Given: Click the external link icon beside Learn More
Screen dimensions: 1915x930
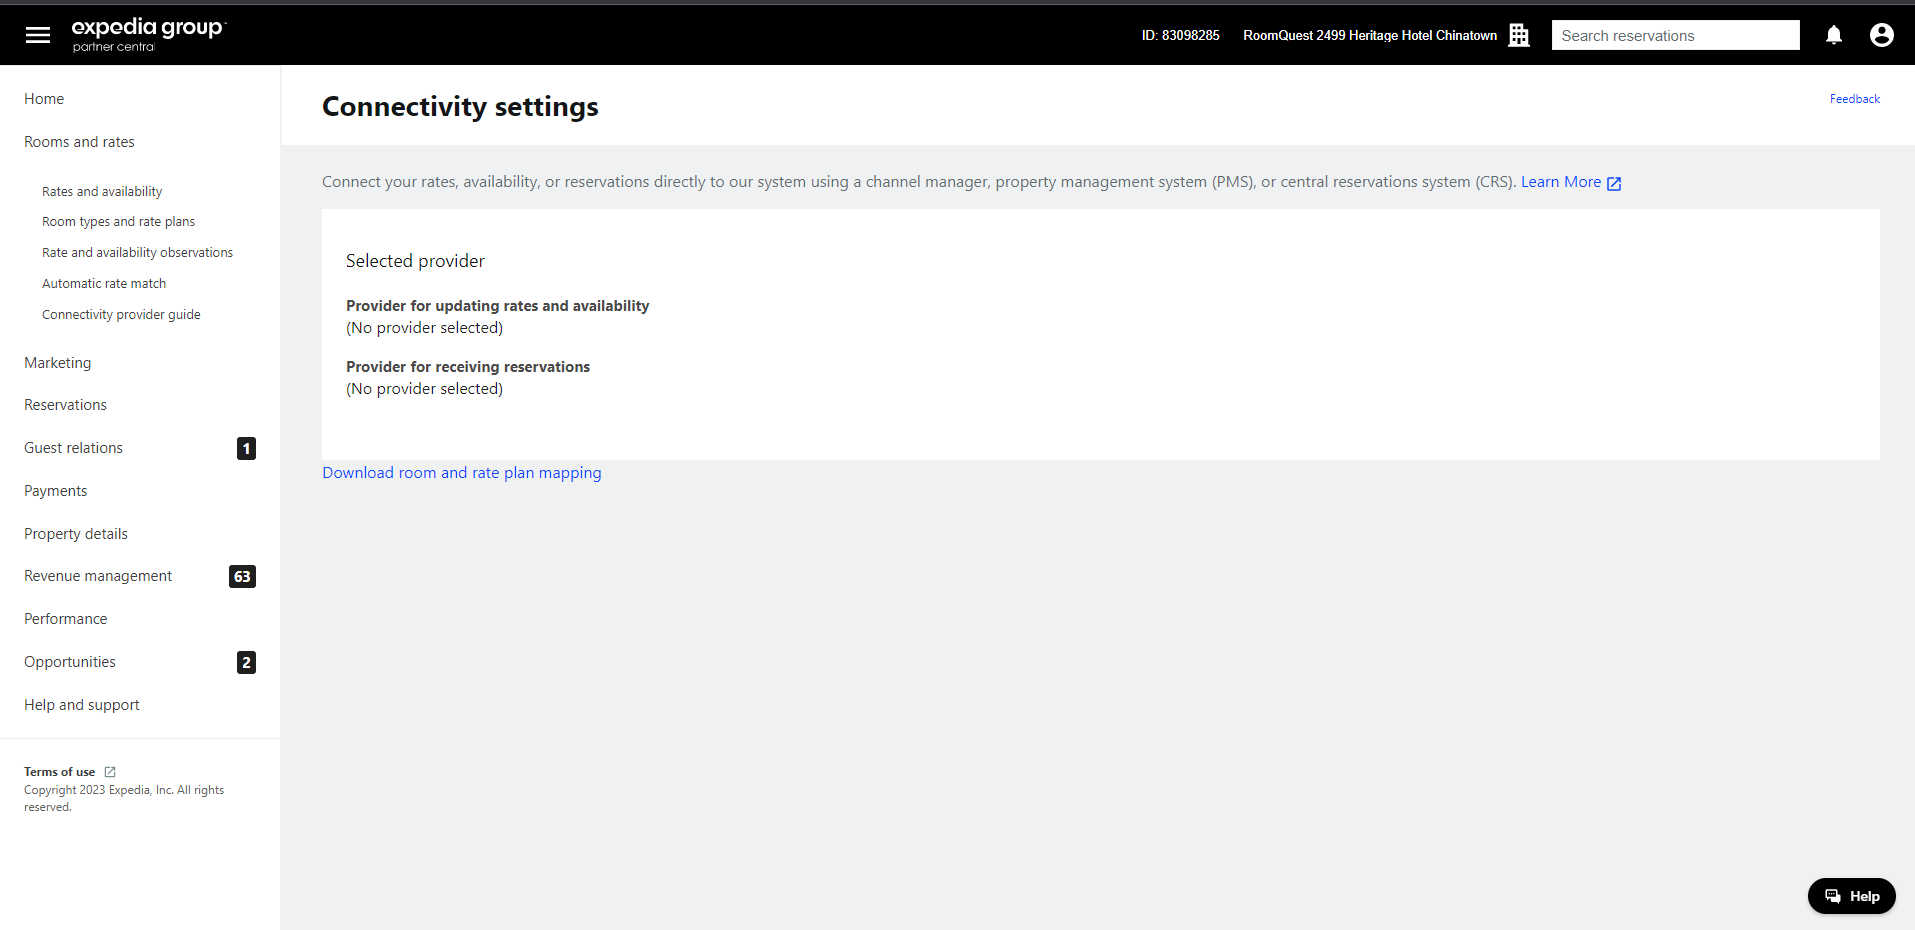Looking at the screenshot, I should pos(1614,183).
